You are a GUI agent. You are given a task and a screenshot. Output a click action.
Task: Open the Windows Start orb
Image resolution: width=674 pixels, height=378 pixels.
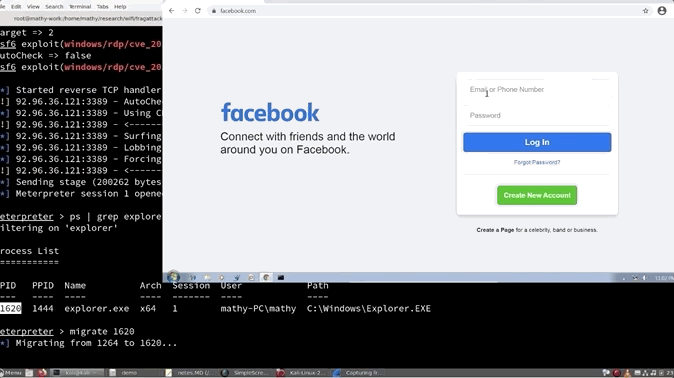click(x=174, y=277)
